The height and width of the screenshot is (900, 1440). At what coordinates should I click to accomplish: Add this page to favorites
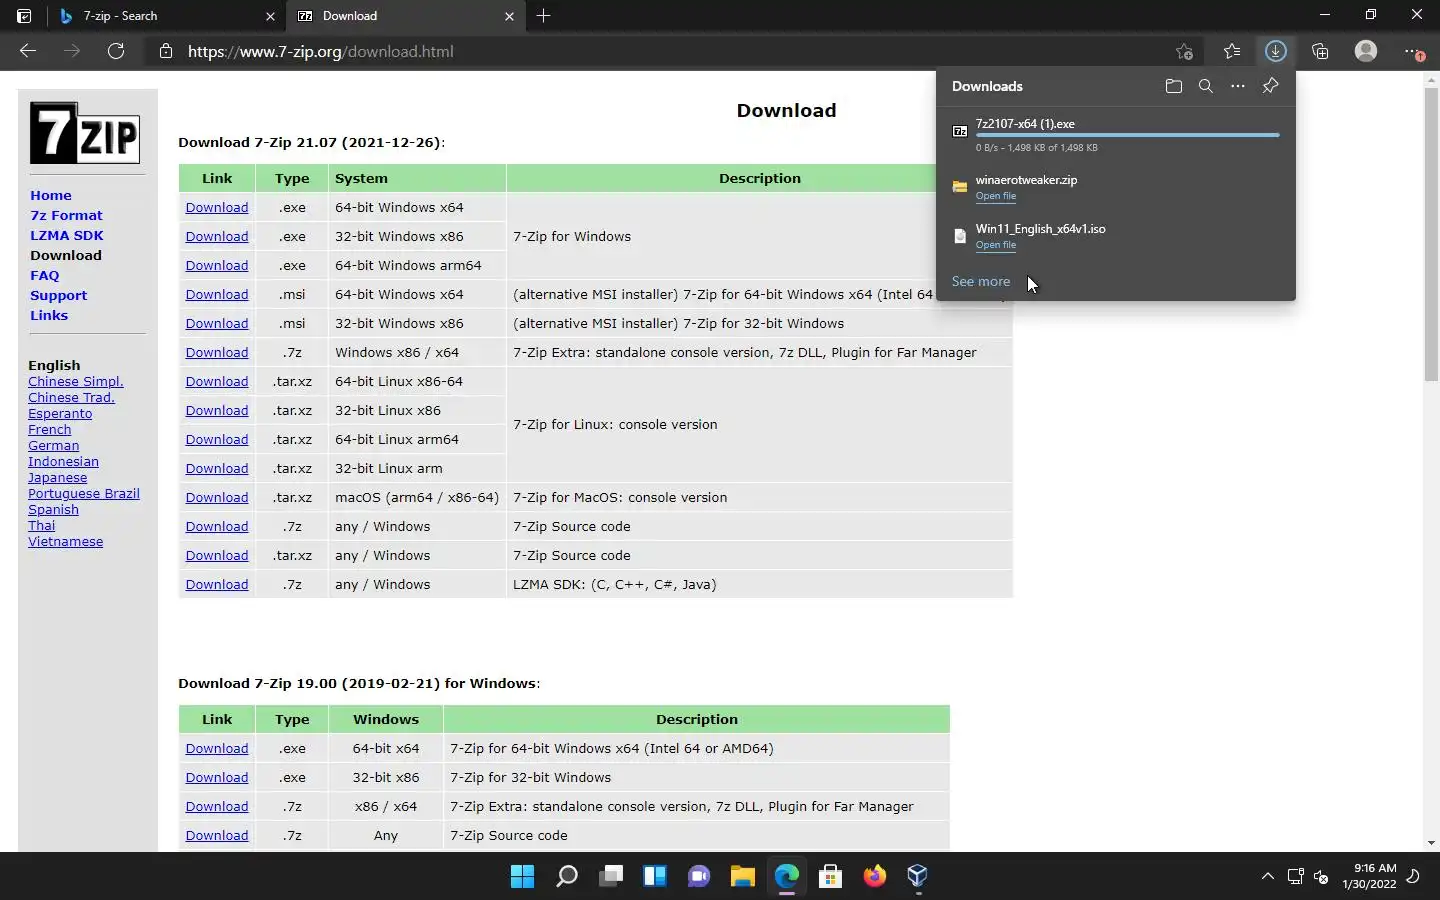[x=1184, y=51]
